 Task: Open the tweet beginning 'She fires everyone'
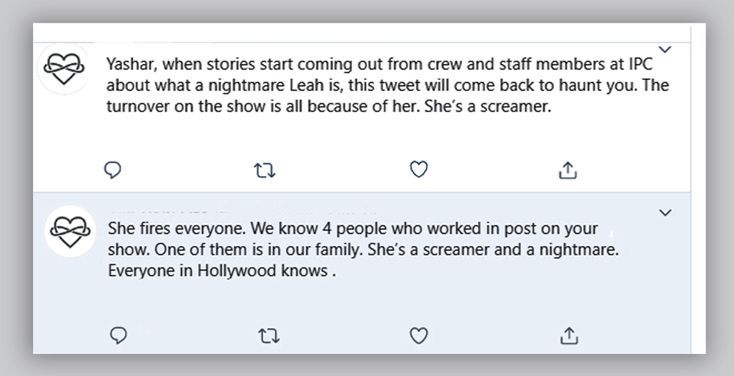coord(363,250)
